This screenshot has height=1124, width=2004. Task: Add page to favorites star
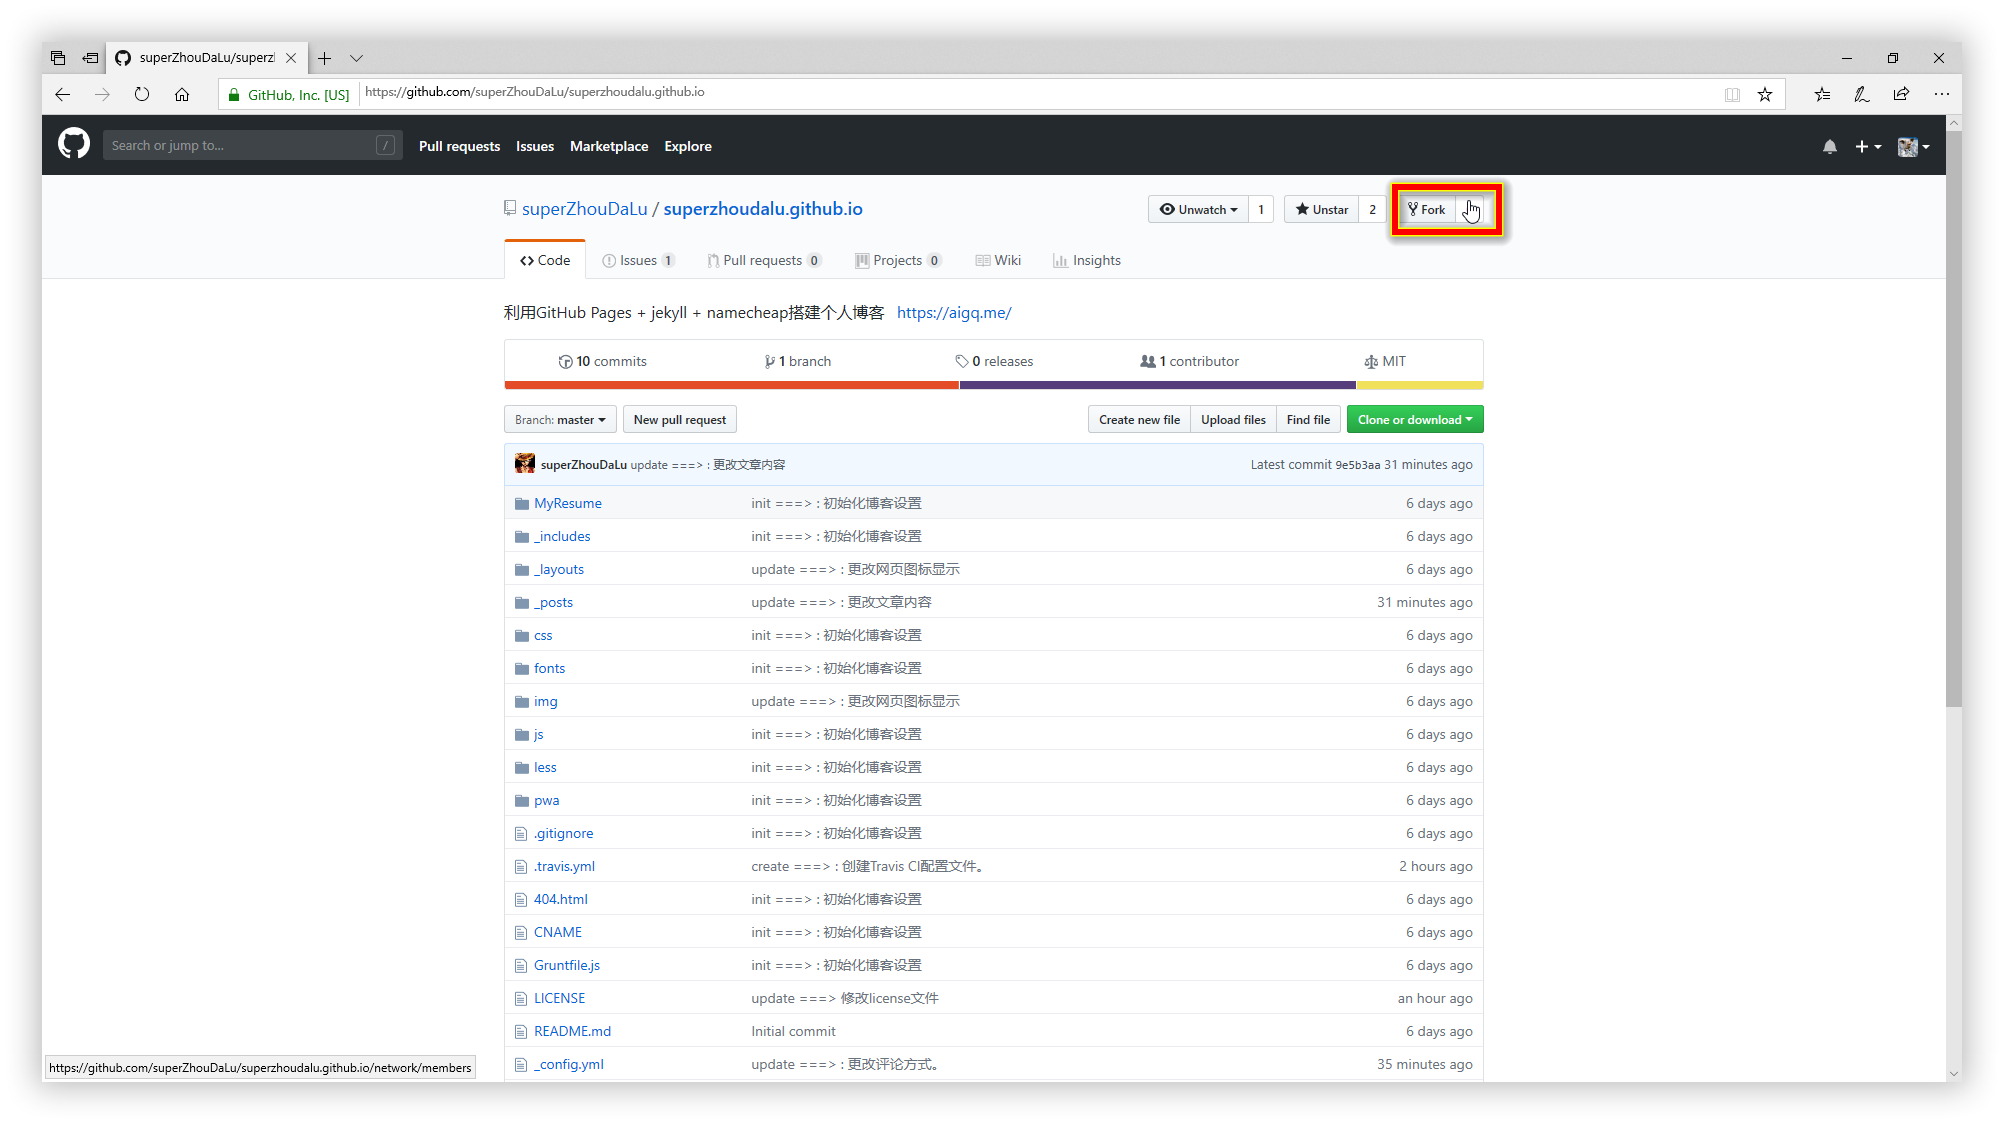click(x=1765, y=94)
